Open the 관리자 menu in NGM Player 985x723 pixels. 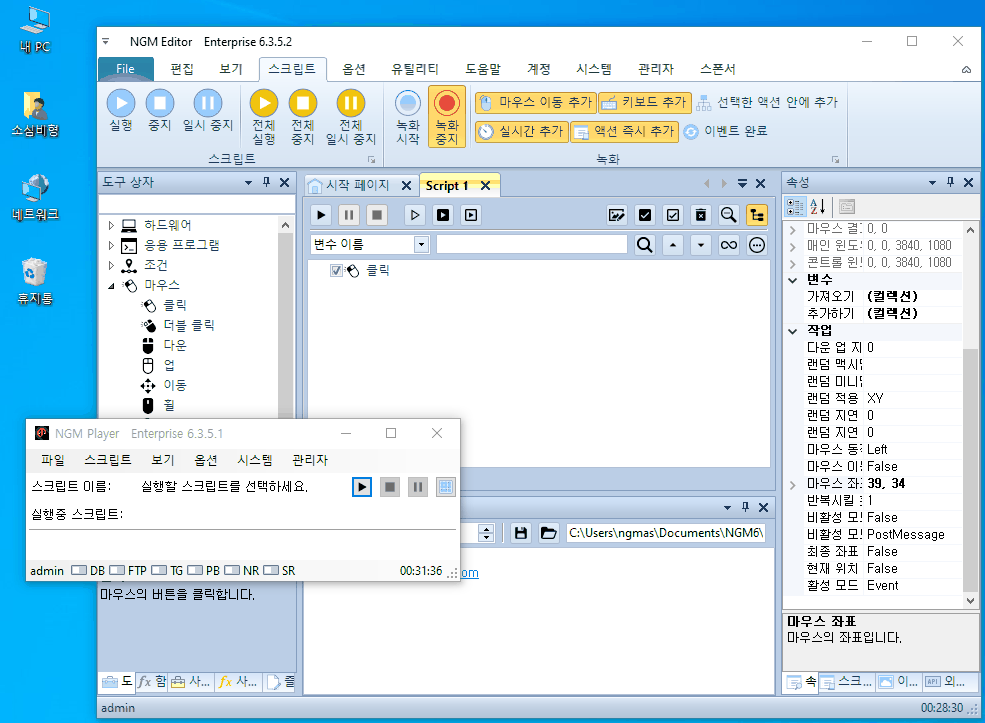[310, 460]
